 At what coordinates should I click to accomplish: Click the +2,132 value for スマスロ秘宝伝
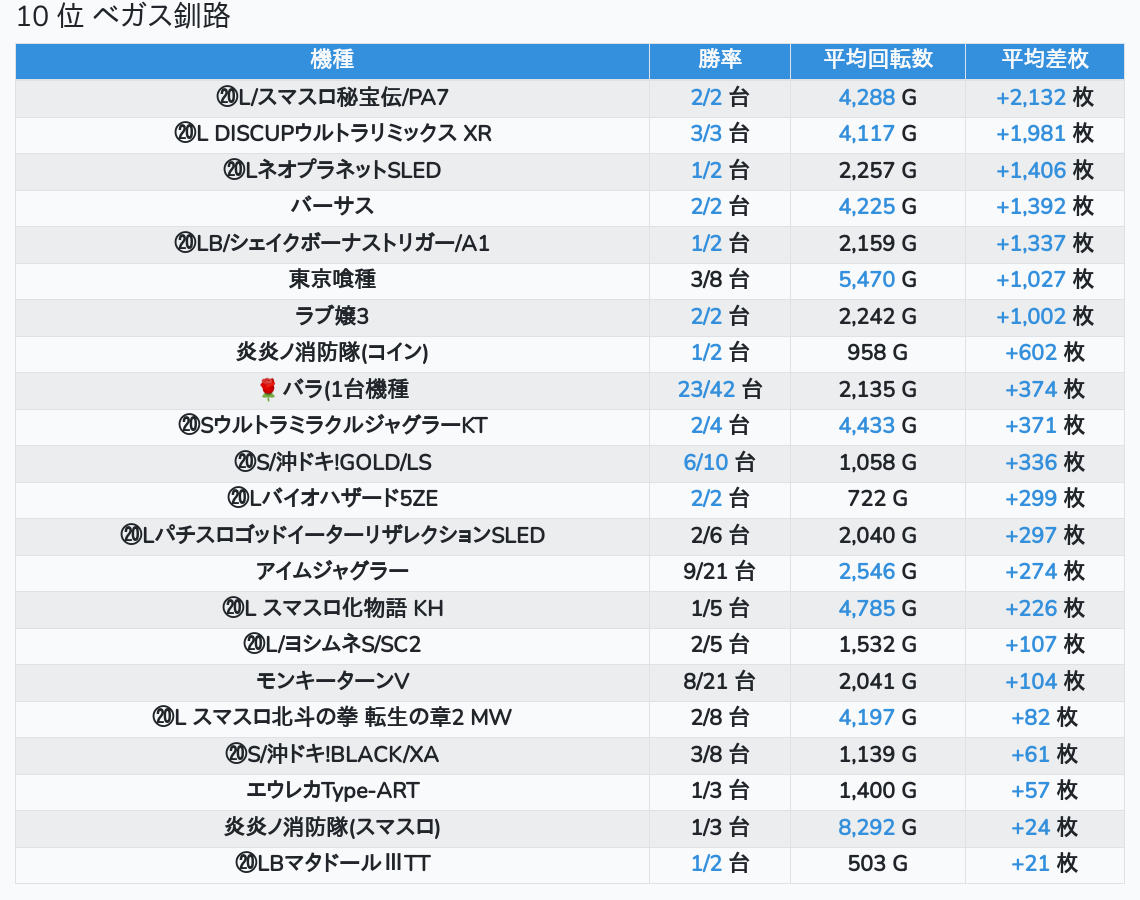pyautogui.click(x=1030, y=98)
